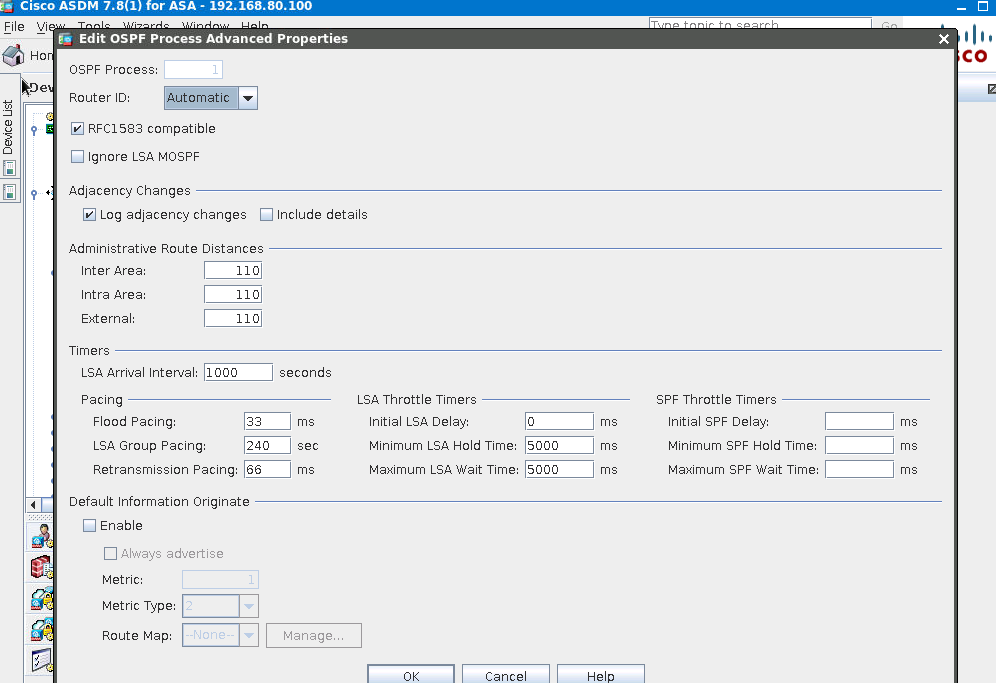The width and height of the screenshot is (996, 683).
Task: Open Help for this dialog
Action: pos(600,675)
